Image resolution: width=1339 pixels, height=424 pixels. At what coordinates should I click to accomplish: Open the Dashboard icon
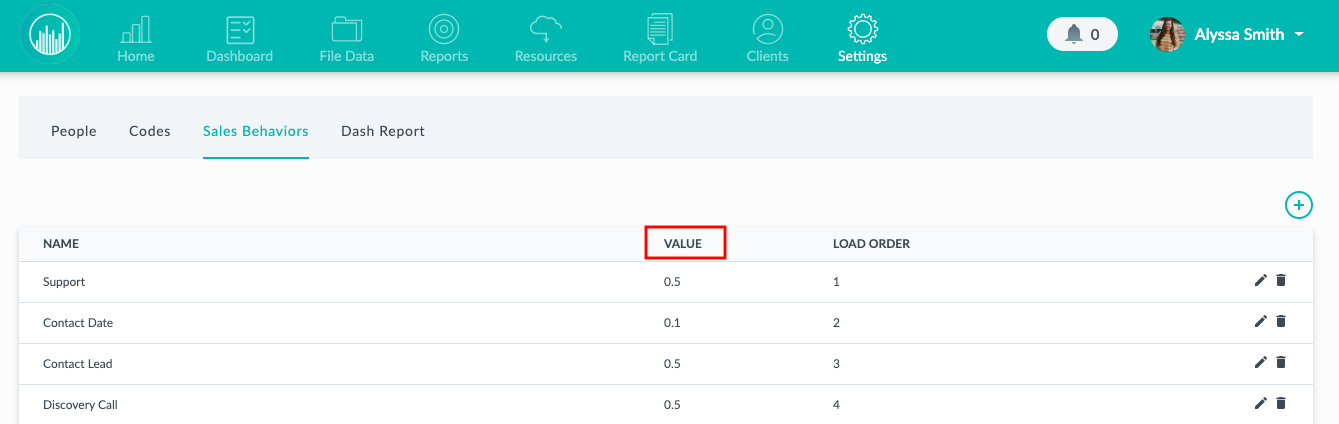(240, 29)
